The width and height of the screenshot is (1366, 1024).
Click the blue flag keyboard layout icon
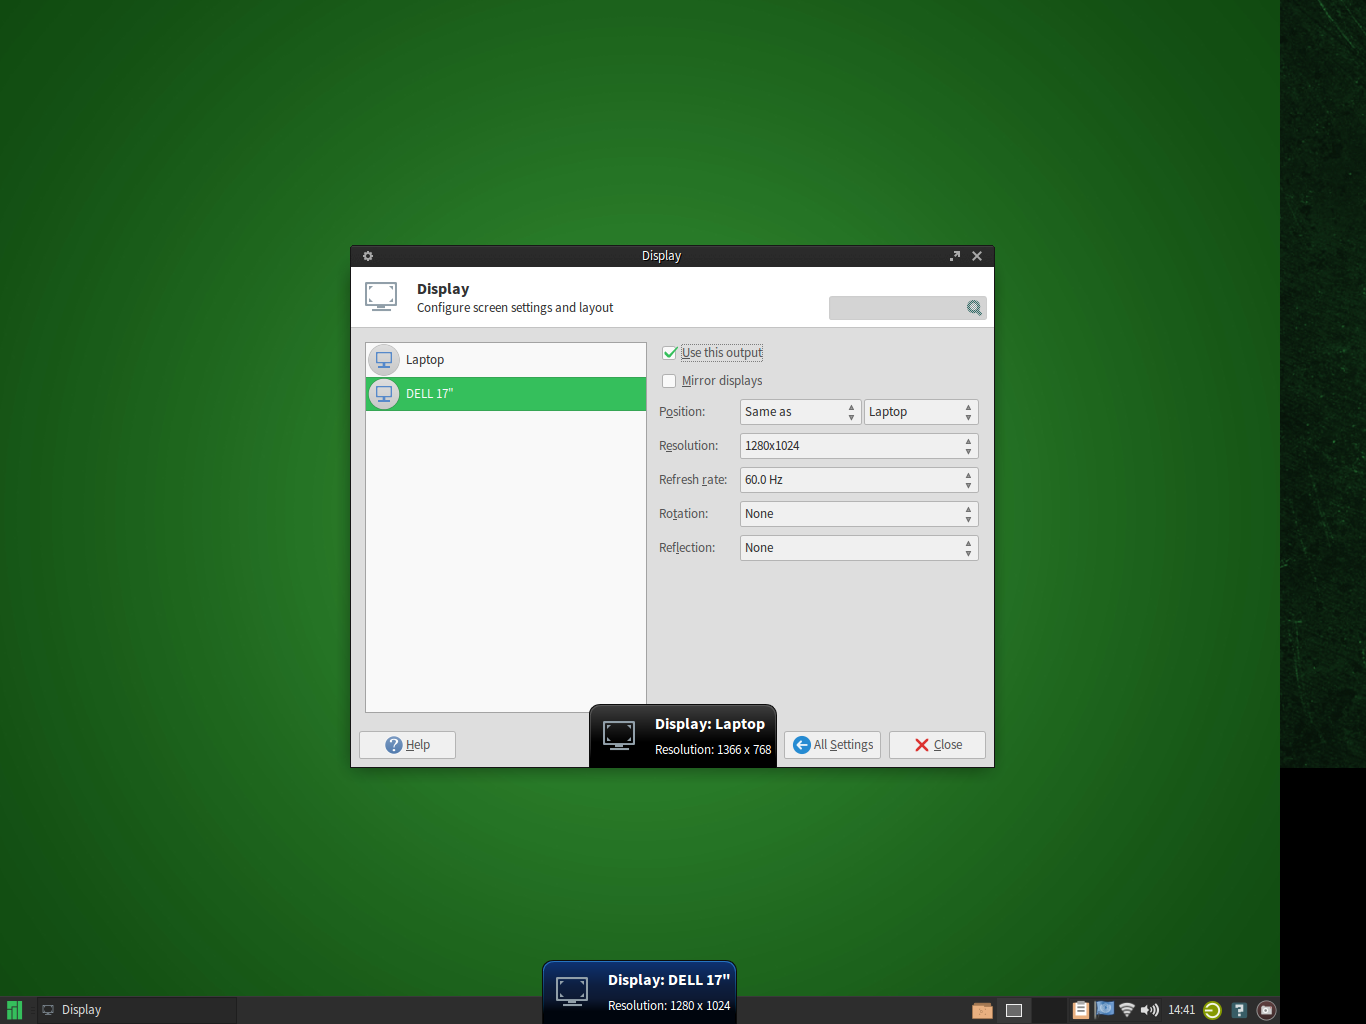point(1104,1009)
